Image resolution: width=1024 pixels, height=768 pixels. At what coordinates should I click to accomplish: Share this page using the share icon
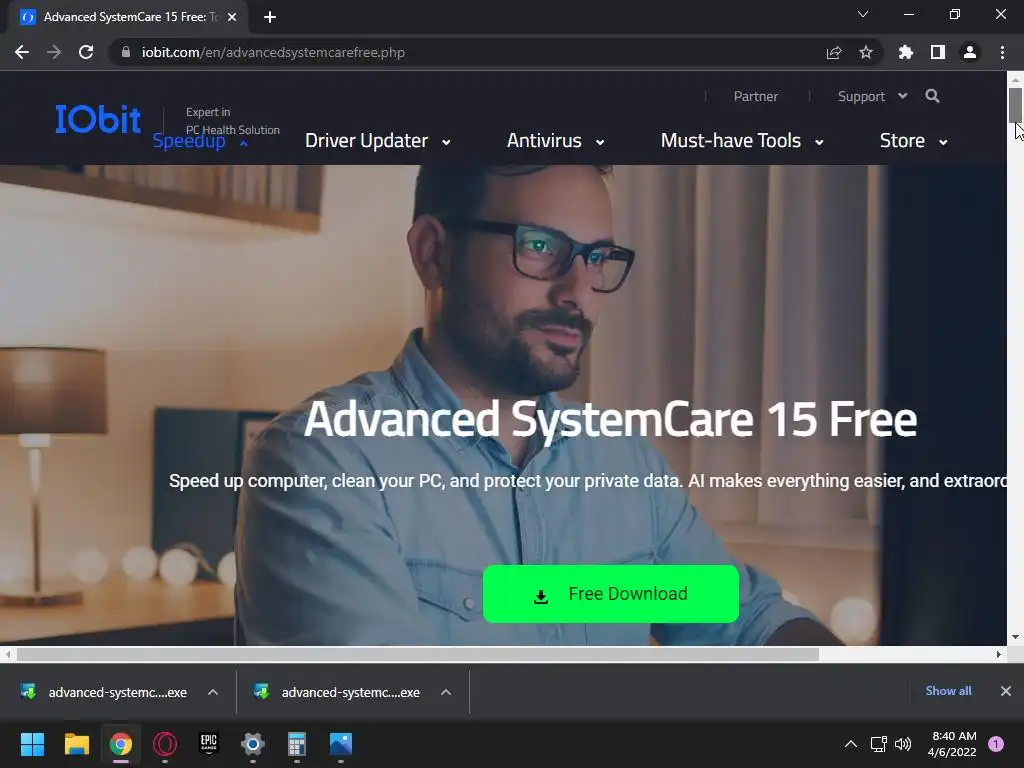coord(833,52)
